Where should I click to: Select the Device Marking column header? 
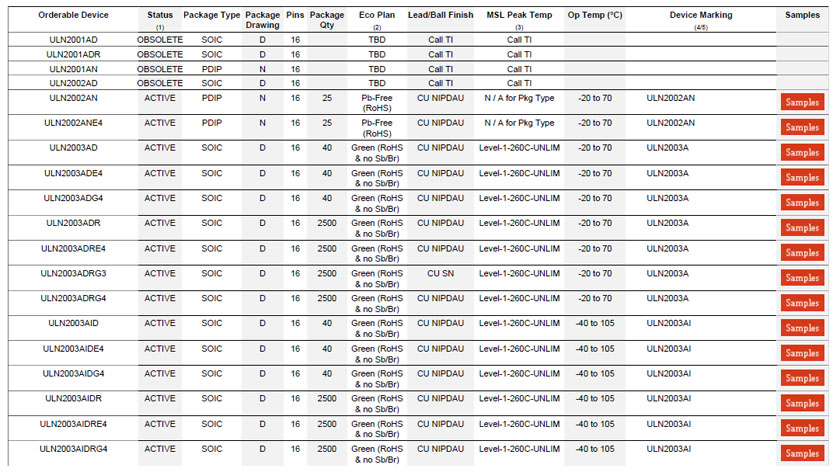(700, 16)
